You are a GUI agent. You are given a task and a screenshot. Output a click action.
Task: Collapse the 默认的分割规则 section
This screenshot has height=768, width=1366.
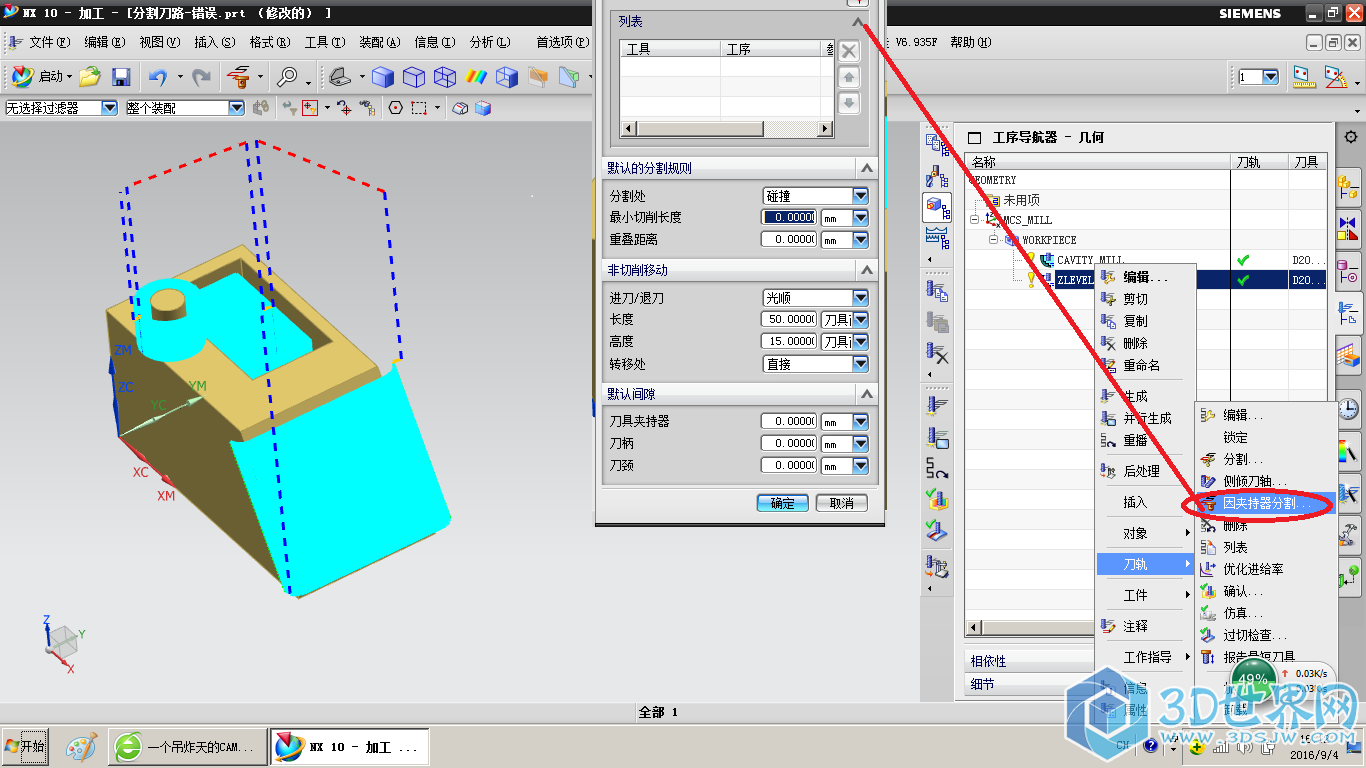866,168
